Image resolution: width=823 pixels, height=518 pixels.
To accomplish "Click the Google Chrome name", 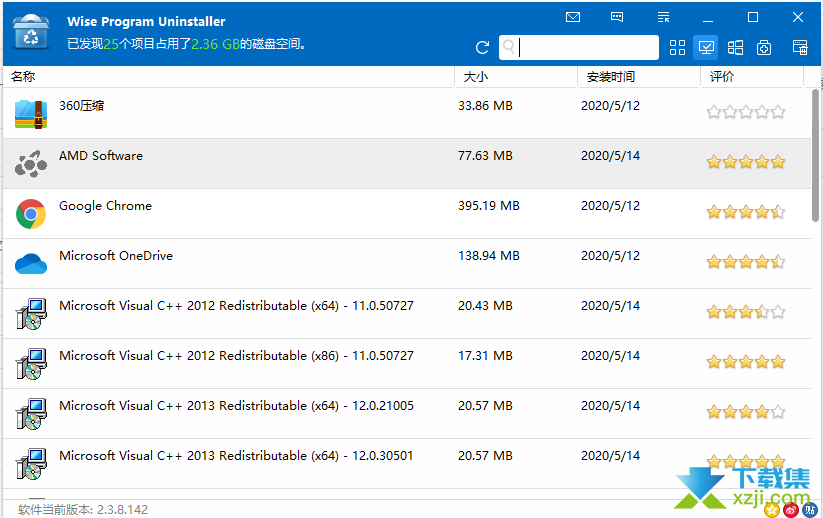I will (x=105, y=206).
